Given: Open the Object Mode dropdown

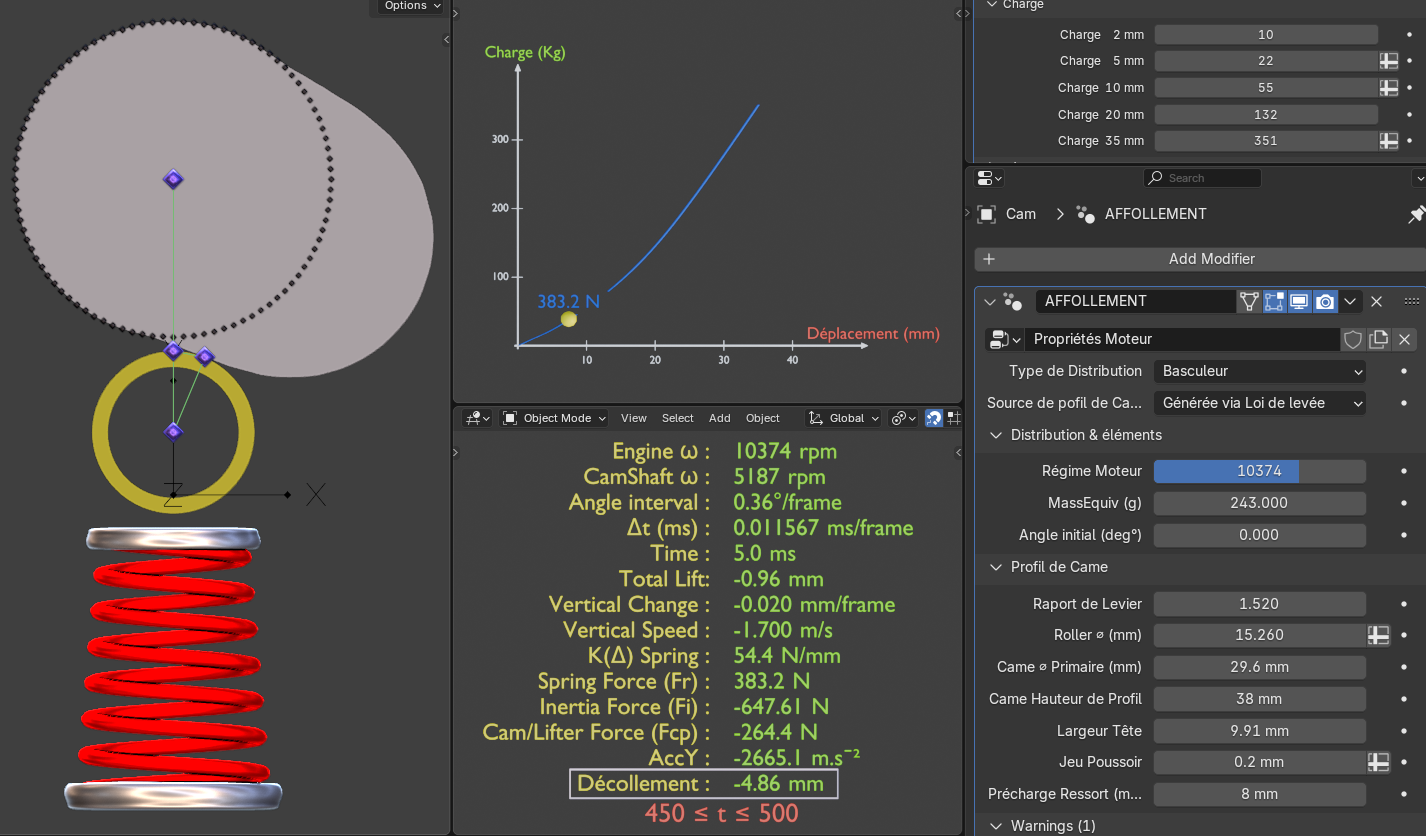Looking at the screenshot, I should click(x=555, y=418).
